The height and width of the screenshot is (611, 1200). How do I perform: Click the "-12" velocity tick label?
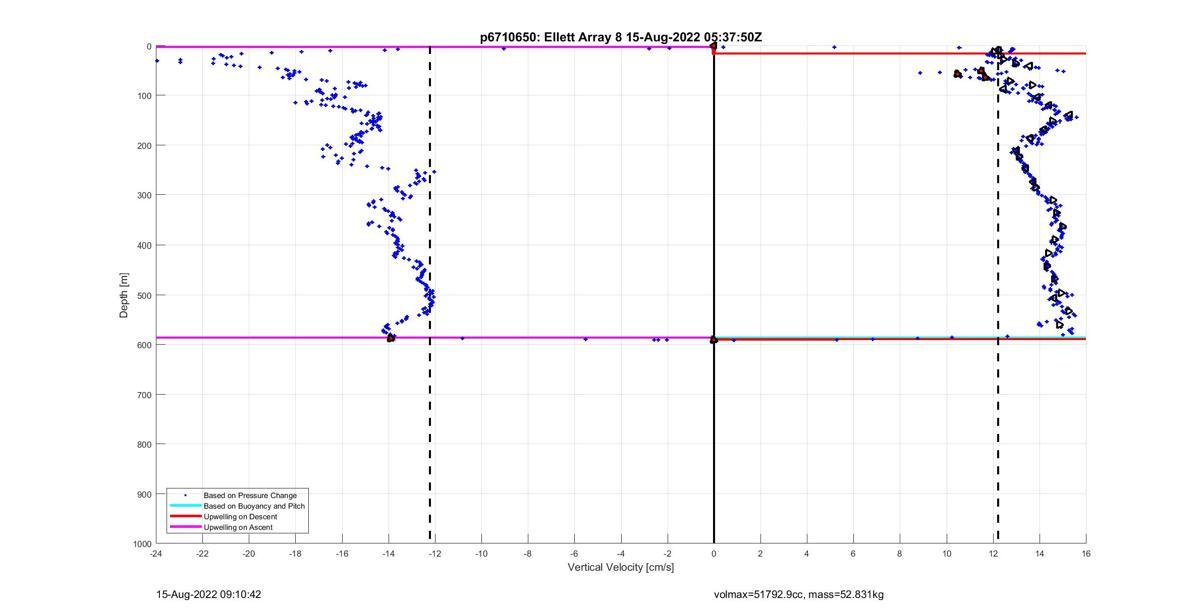[435, 553]
